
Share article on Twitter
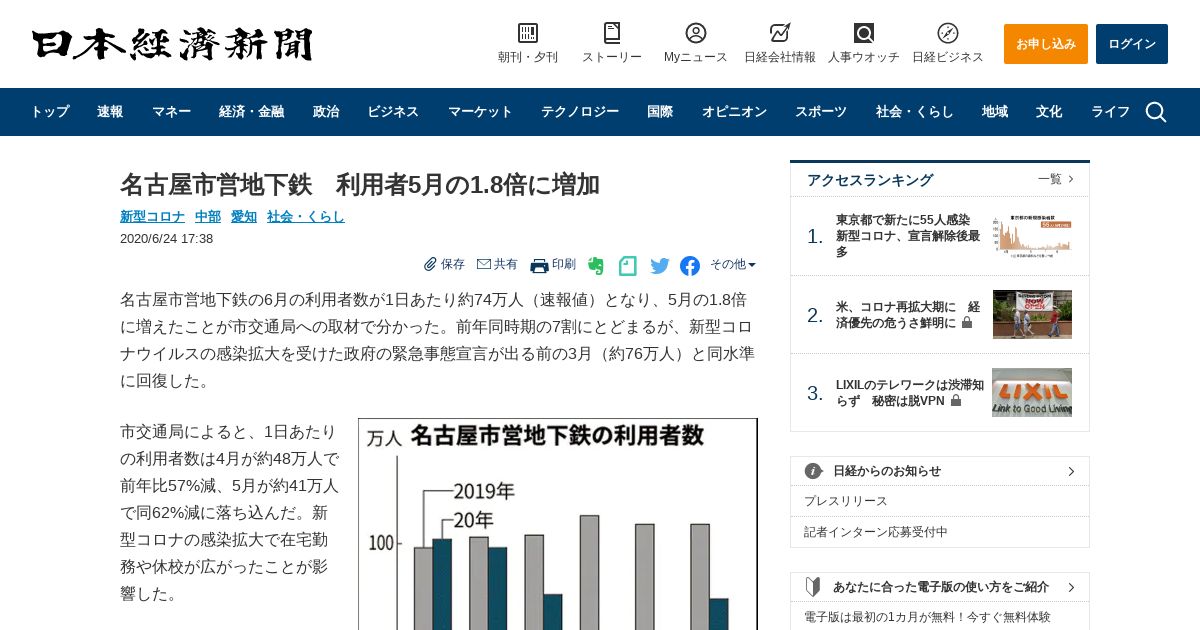660,266
